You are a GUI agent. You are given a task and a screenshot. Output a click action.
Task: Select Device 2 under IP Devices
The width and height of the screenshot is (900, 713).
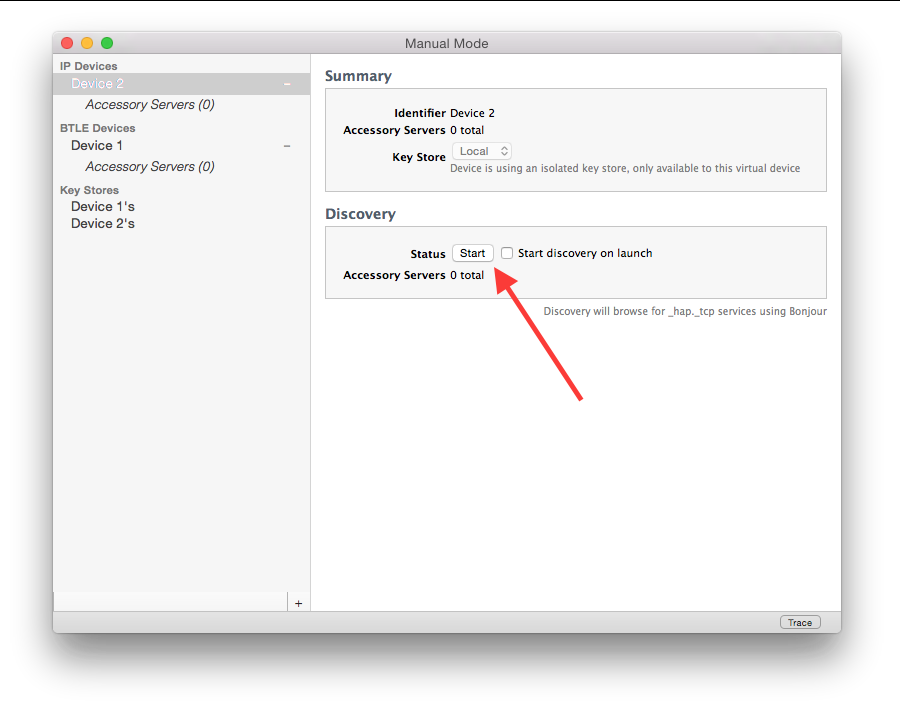(x=181, y=84)
